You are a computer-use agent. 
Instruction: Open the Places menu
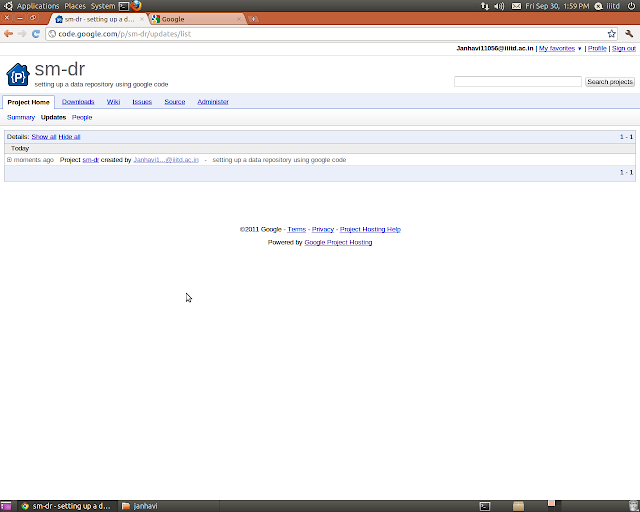(75, 6)
